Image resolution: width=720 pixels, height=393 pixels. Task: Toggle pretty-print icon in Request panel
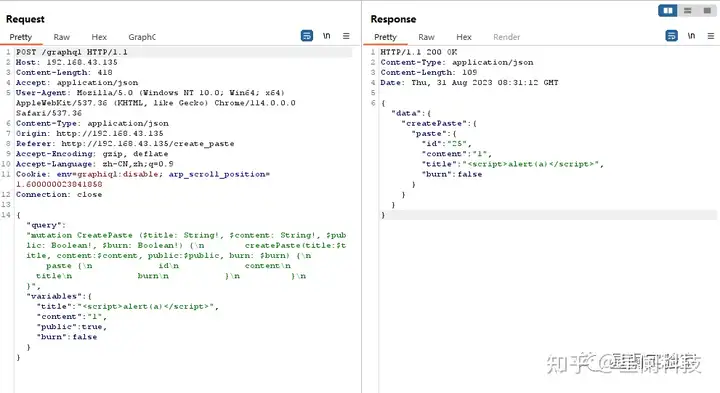[307, 36]
